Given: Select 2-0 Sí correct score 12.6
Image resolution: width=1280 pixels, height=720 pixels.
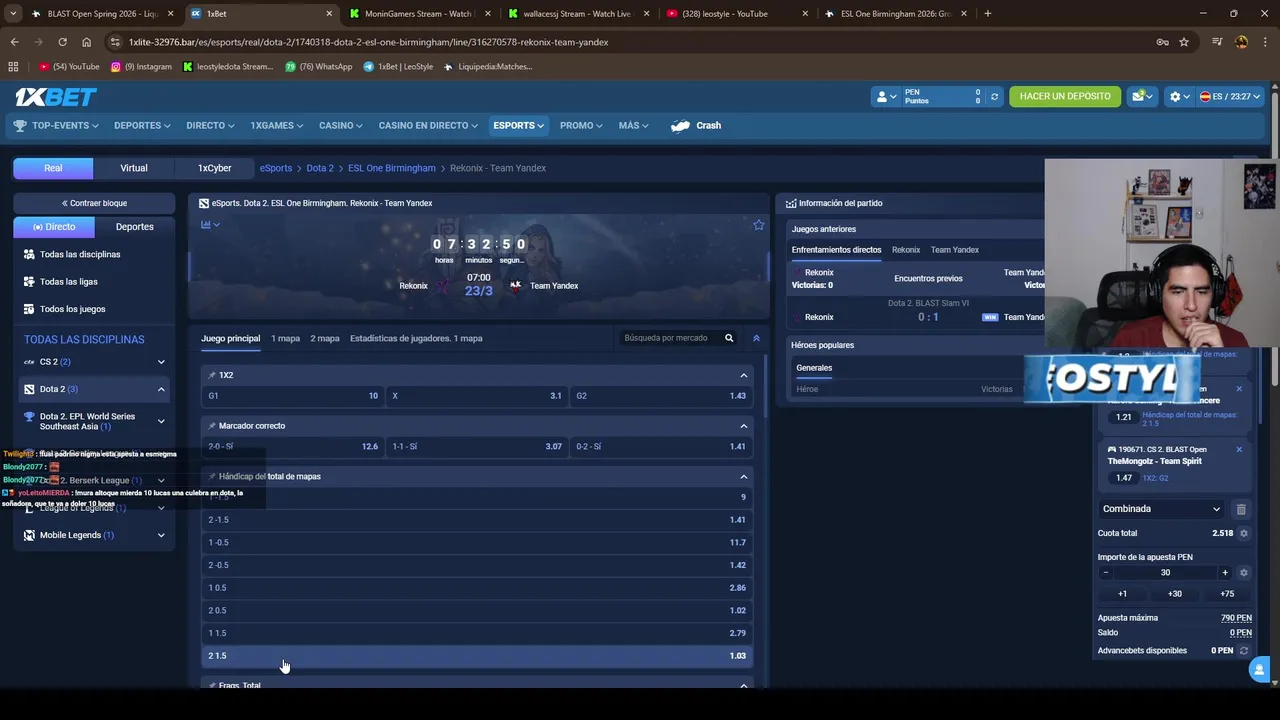Looking at the screenshot, I should 293,447.
